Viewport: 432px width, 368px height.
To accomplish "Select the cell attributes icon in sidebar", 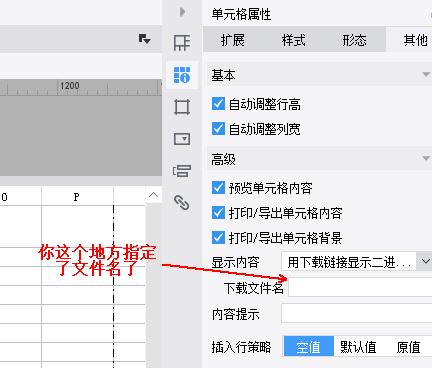I will [x=182, y=75].
